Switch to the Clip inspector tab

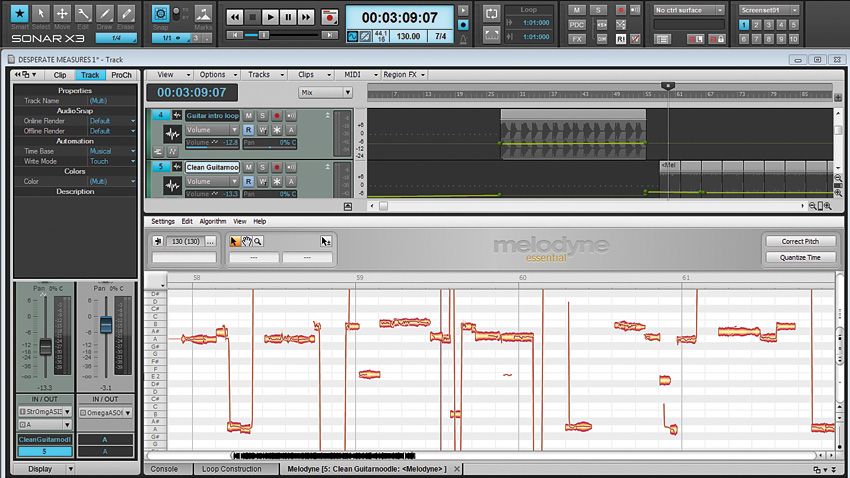60,75
